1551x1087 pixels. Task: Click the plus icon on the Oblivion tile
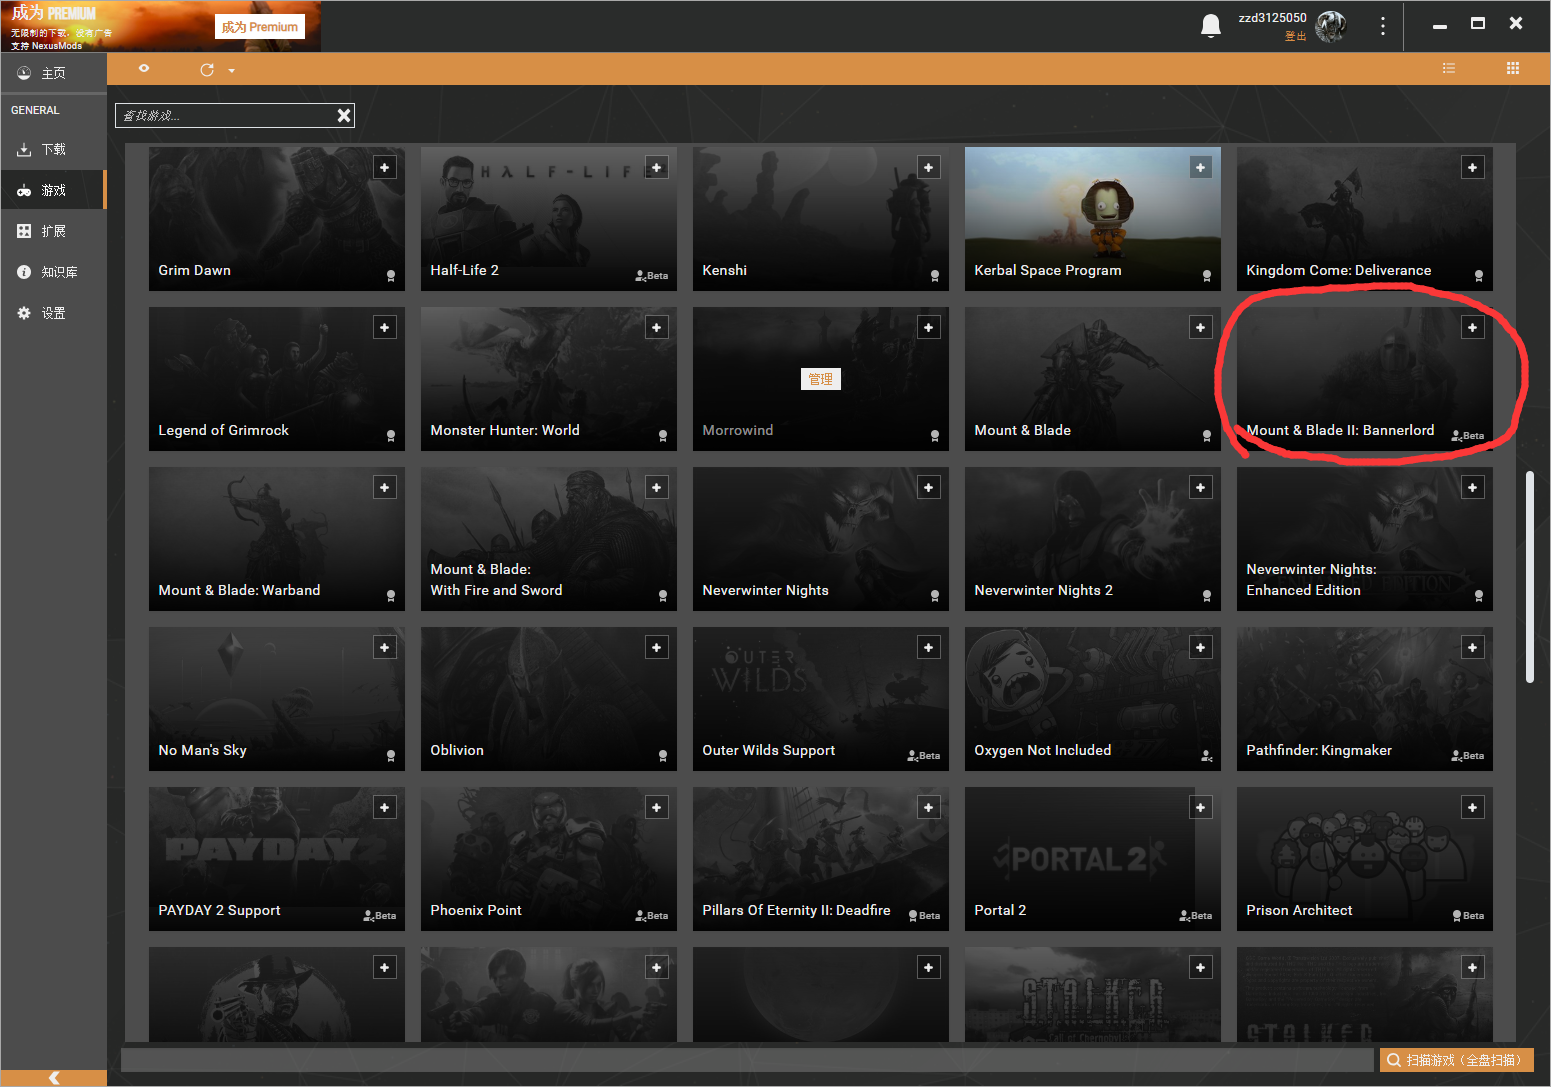[x=657, y=648]
